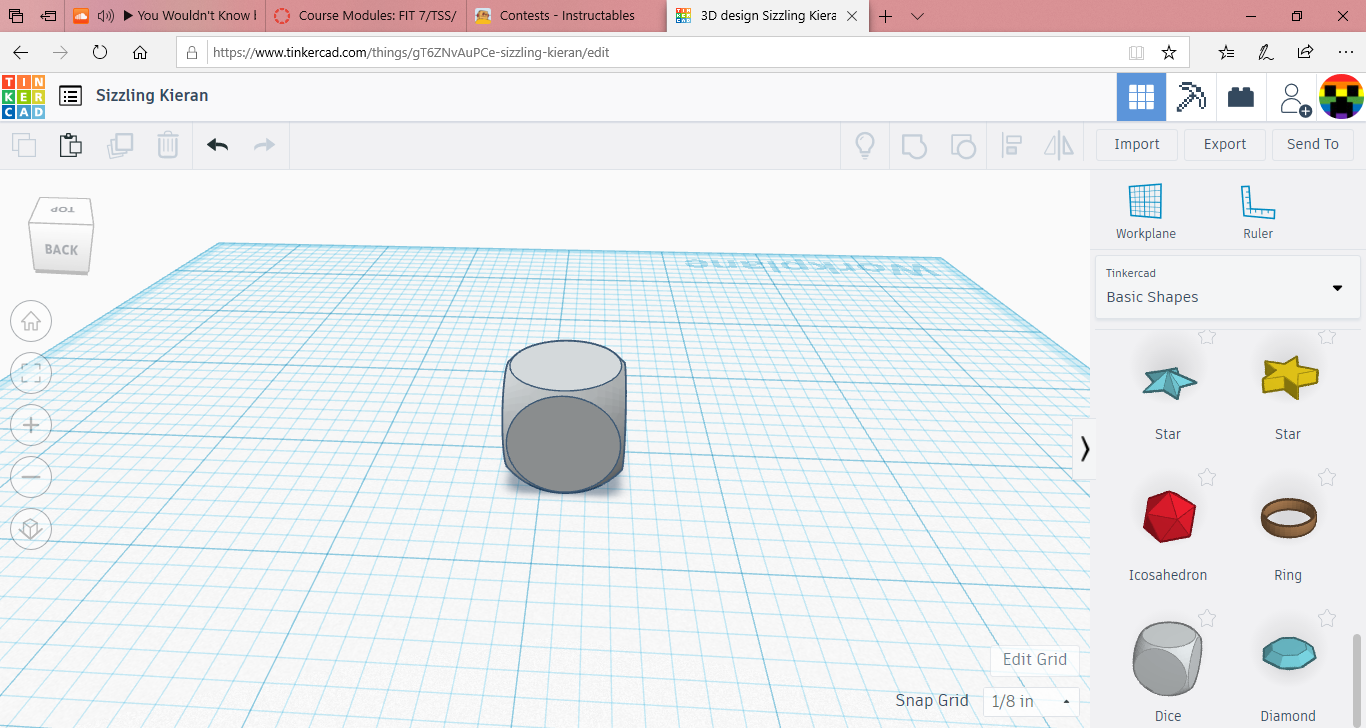Click the Tinkercad logo
This screenshot has height=728, width=1366.
[23, 96]
